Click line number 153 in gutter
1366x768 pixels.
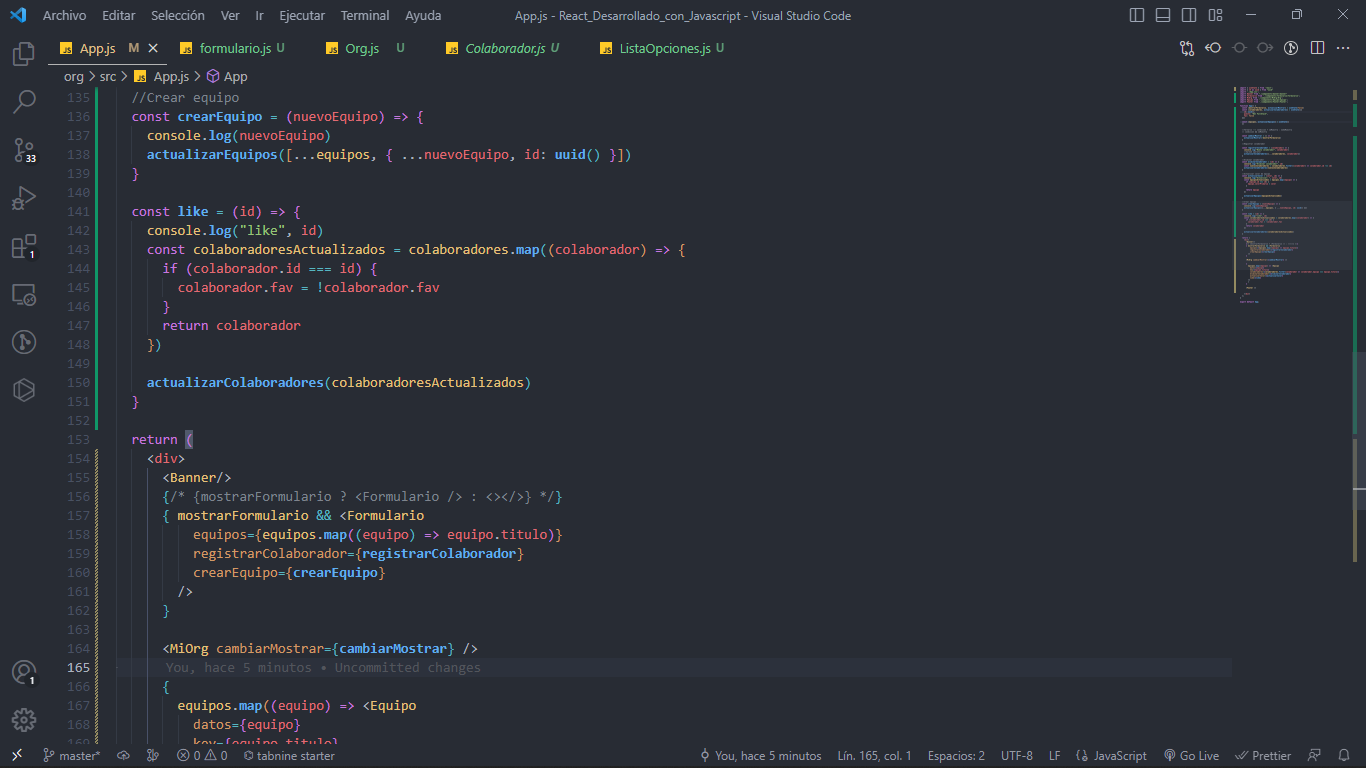click(x=78, y=440)
